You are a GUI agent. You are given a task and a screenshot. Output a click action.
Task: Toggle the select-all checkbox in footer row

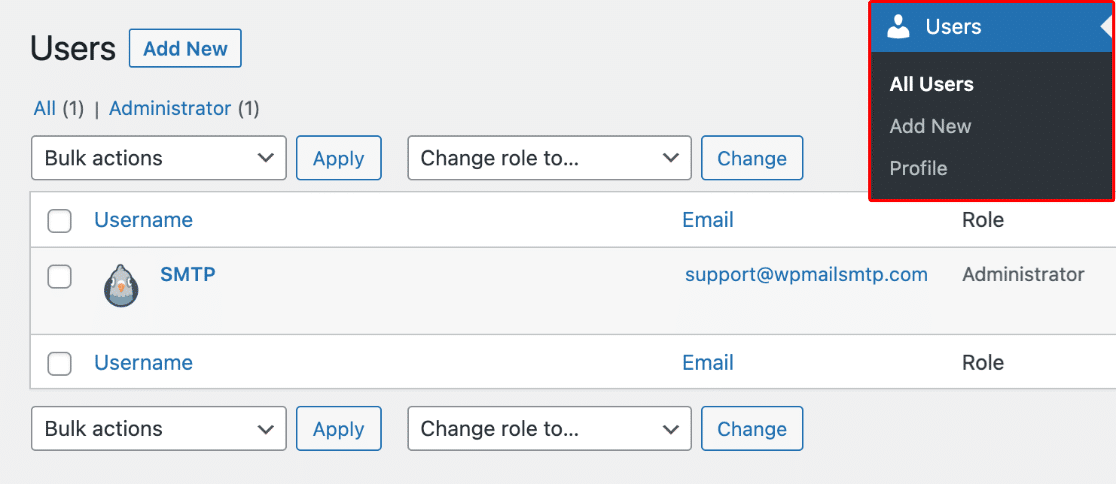[x=60, y=363]
